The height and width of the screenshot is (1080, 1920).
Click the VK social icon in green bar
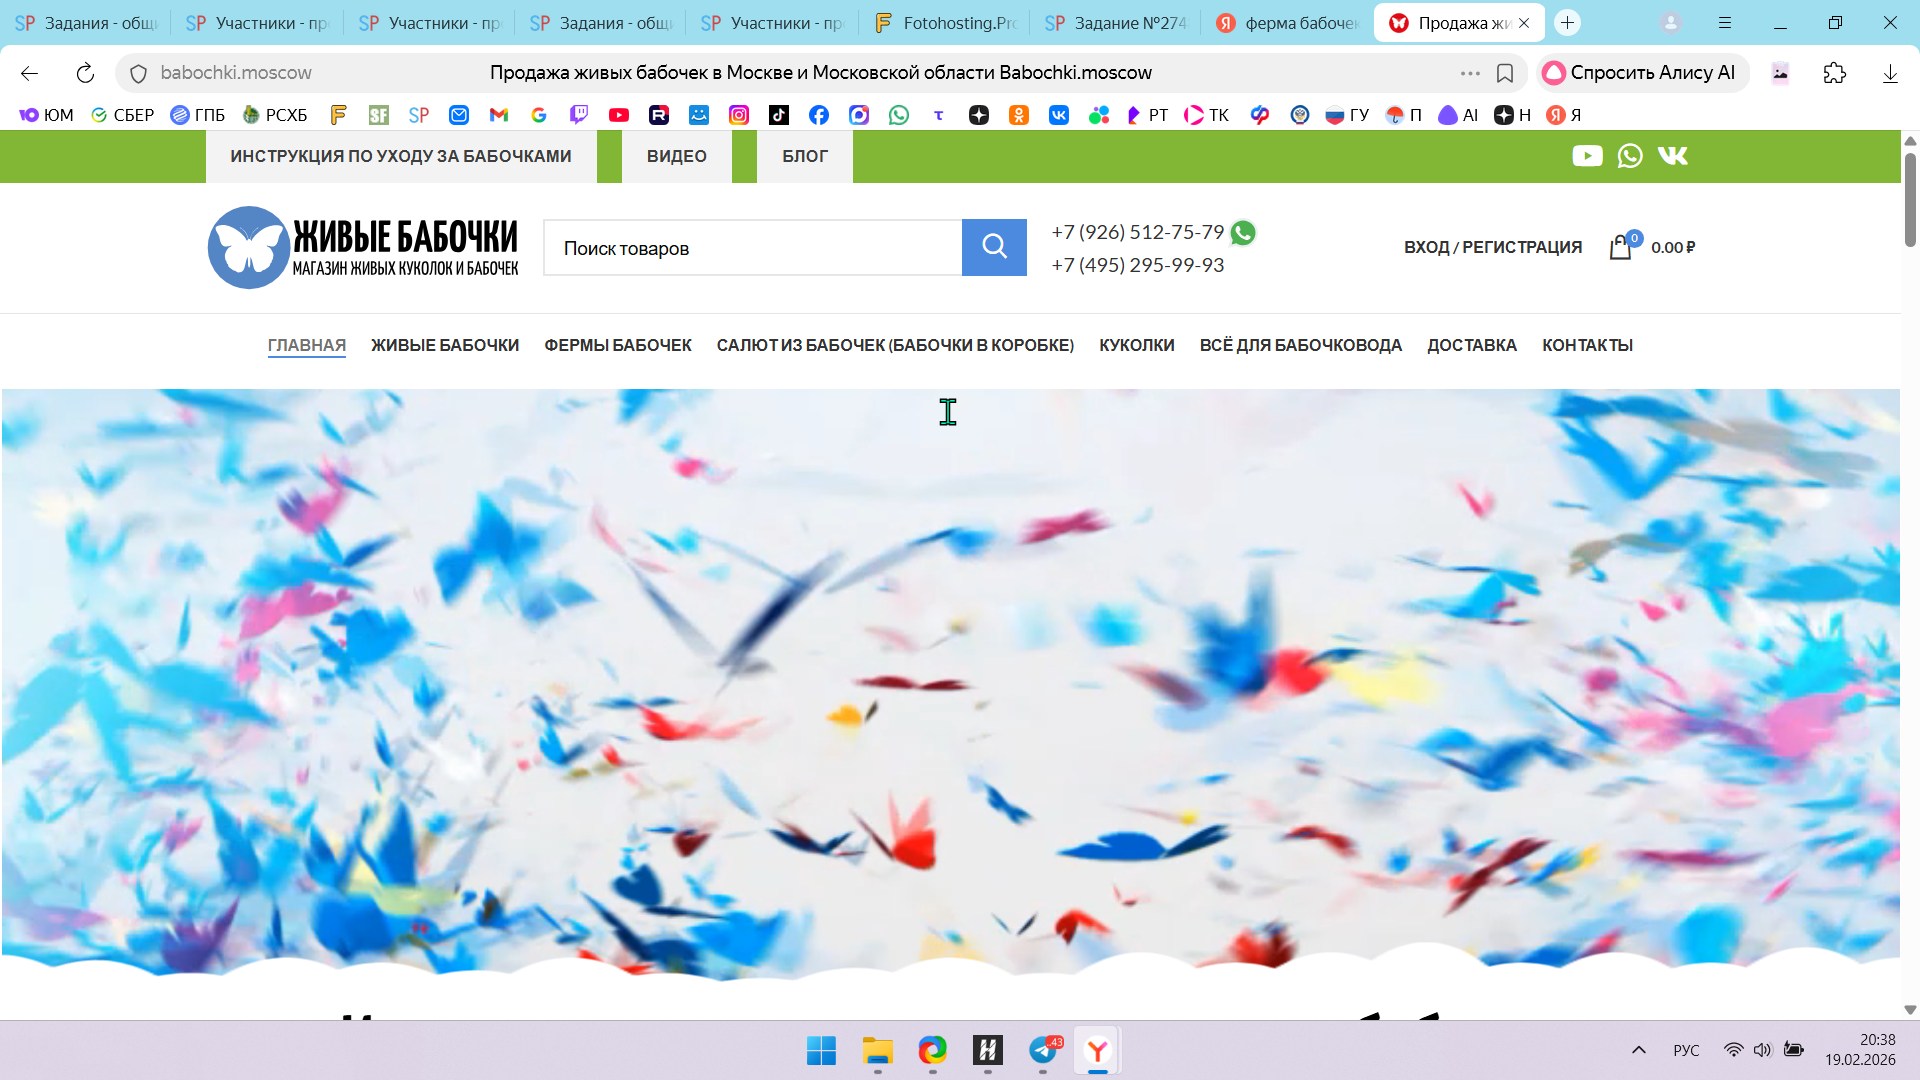click(x=1672, y=156)
